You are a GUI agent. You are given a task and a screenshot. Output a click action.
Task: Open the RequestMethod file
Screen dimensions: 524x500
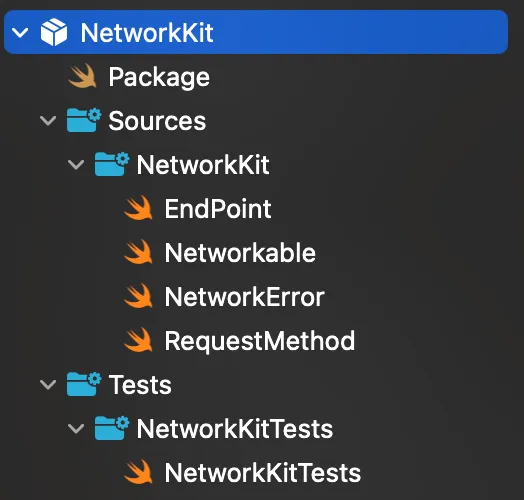click(x=260, y=341)
